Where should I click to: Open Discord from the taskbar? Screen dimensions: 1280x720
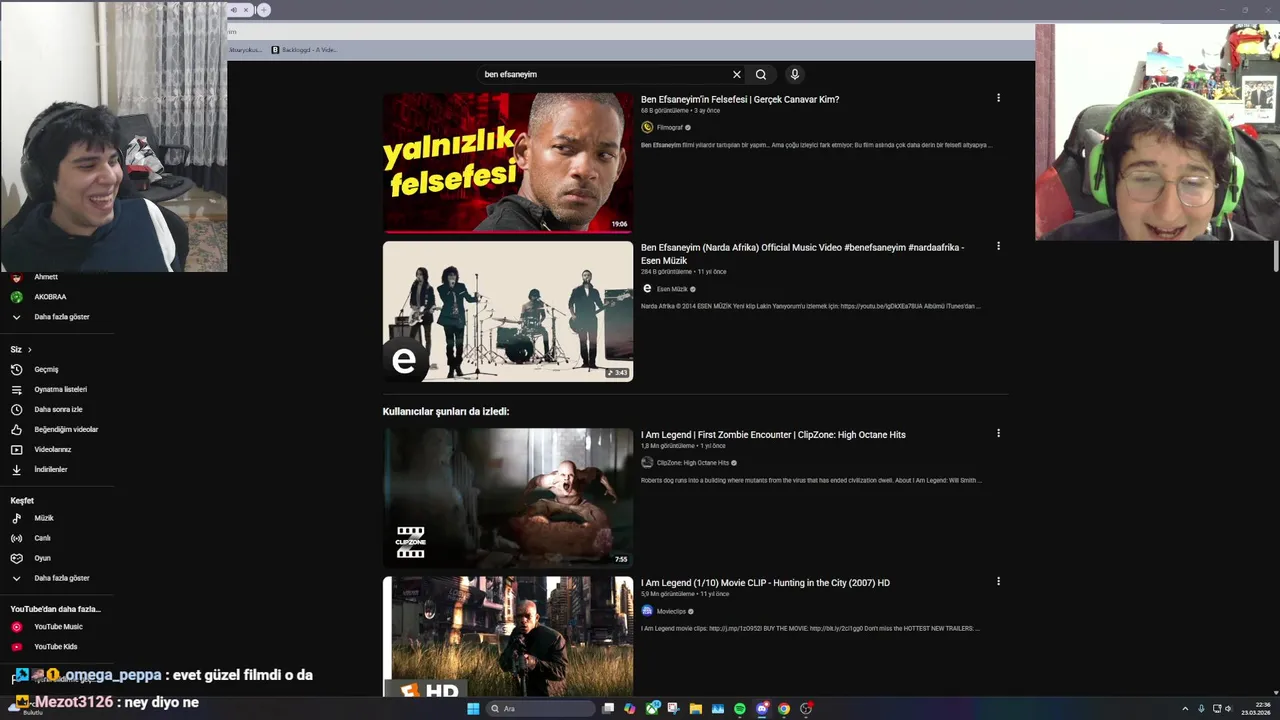762,709
